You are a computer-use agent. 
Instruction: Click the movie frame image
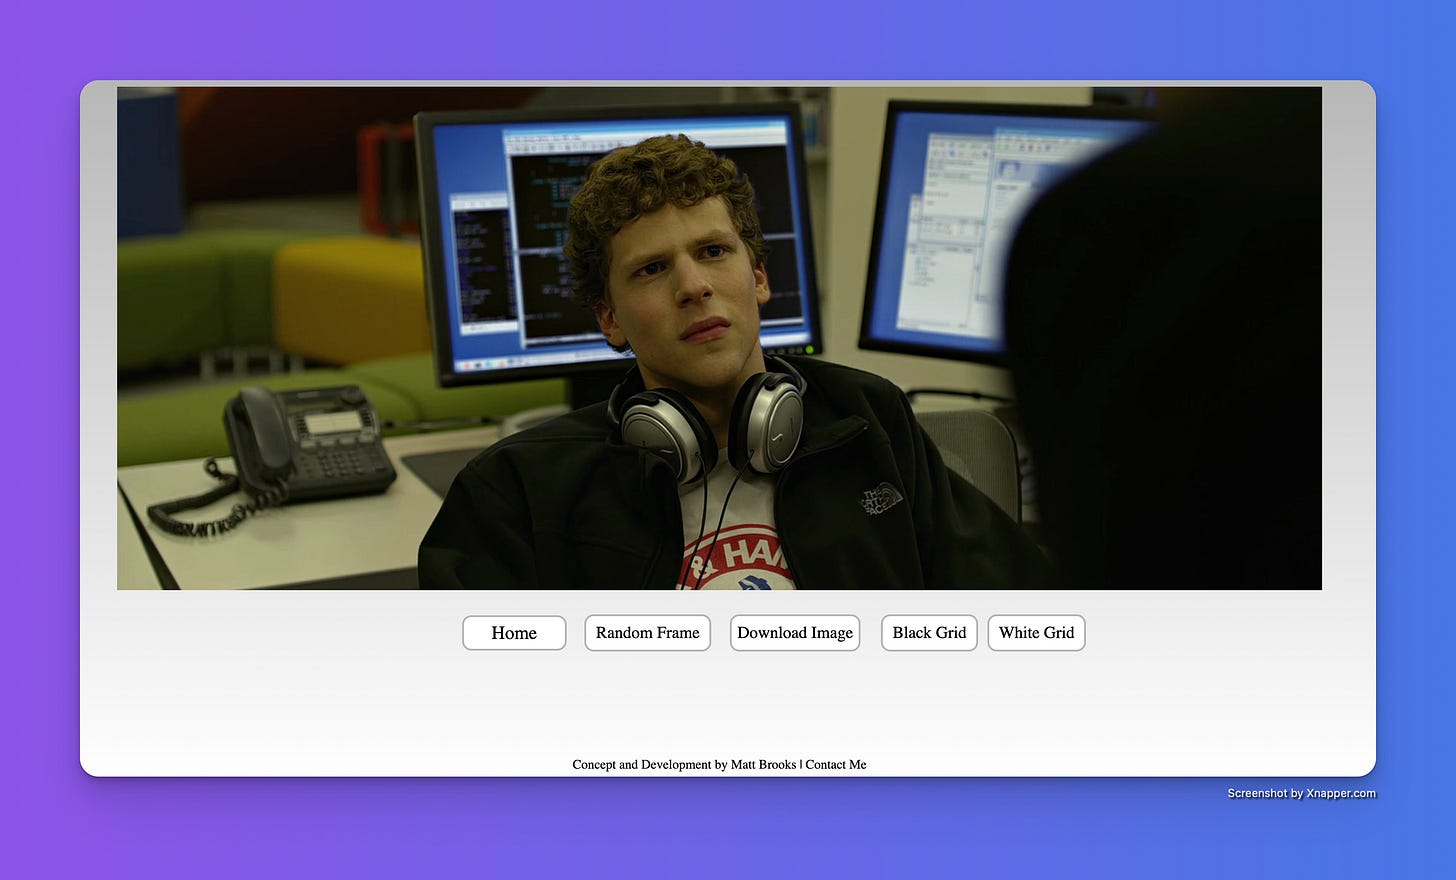[719, 338]
